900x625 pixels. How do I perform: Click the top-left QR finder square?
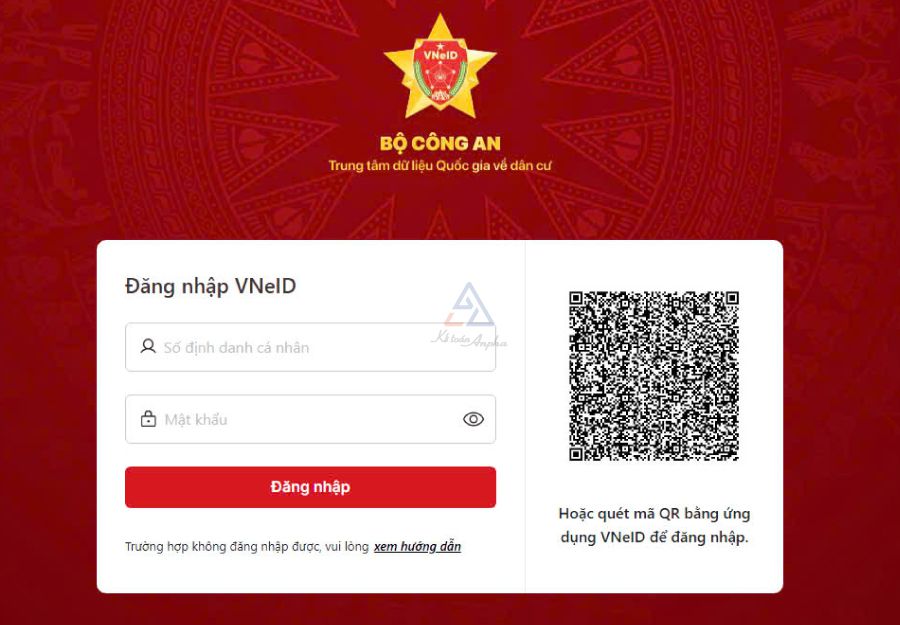[576, 298]
